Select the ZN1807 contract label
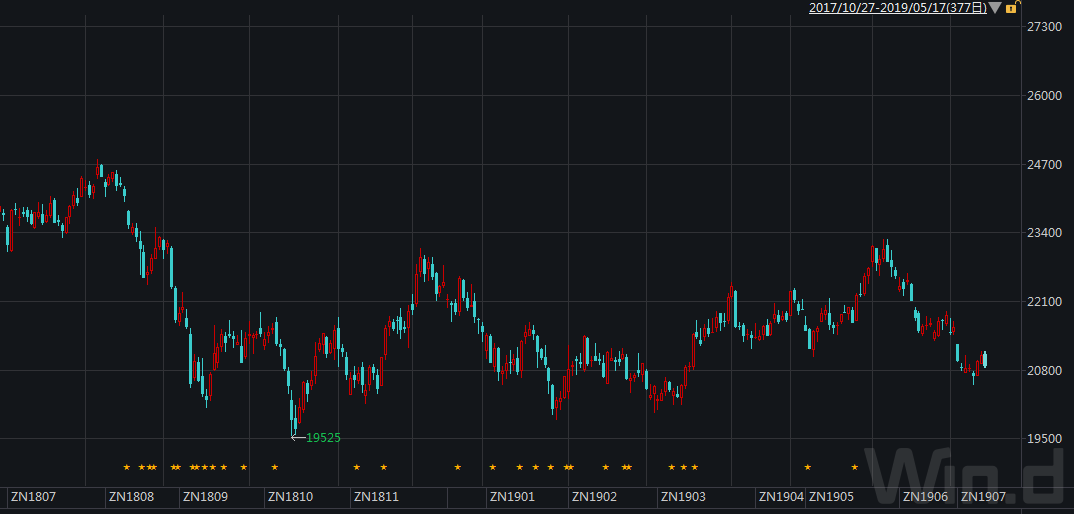Screen dimensions: 1074x514 tap(33, 496)
